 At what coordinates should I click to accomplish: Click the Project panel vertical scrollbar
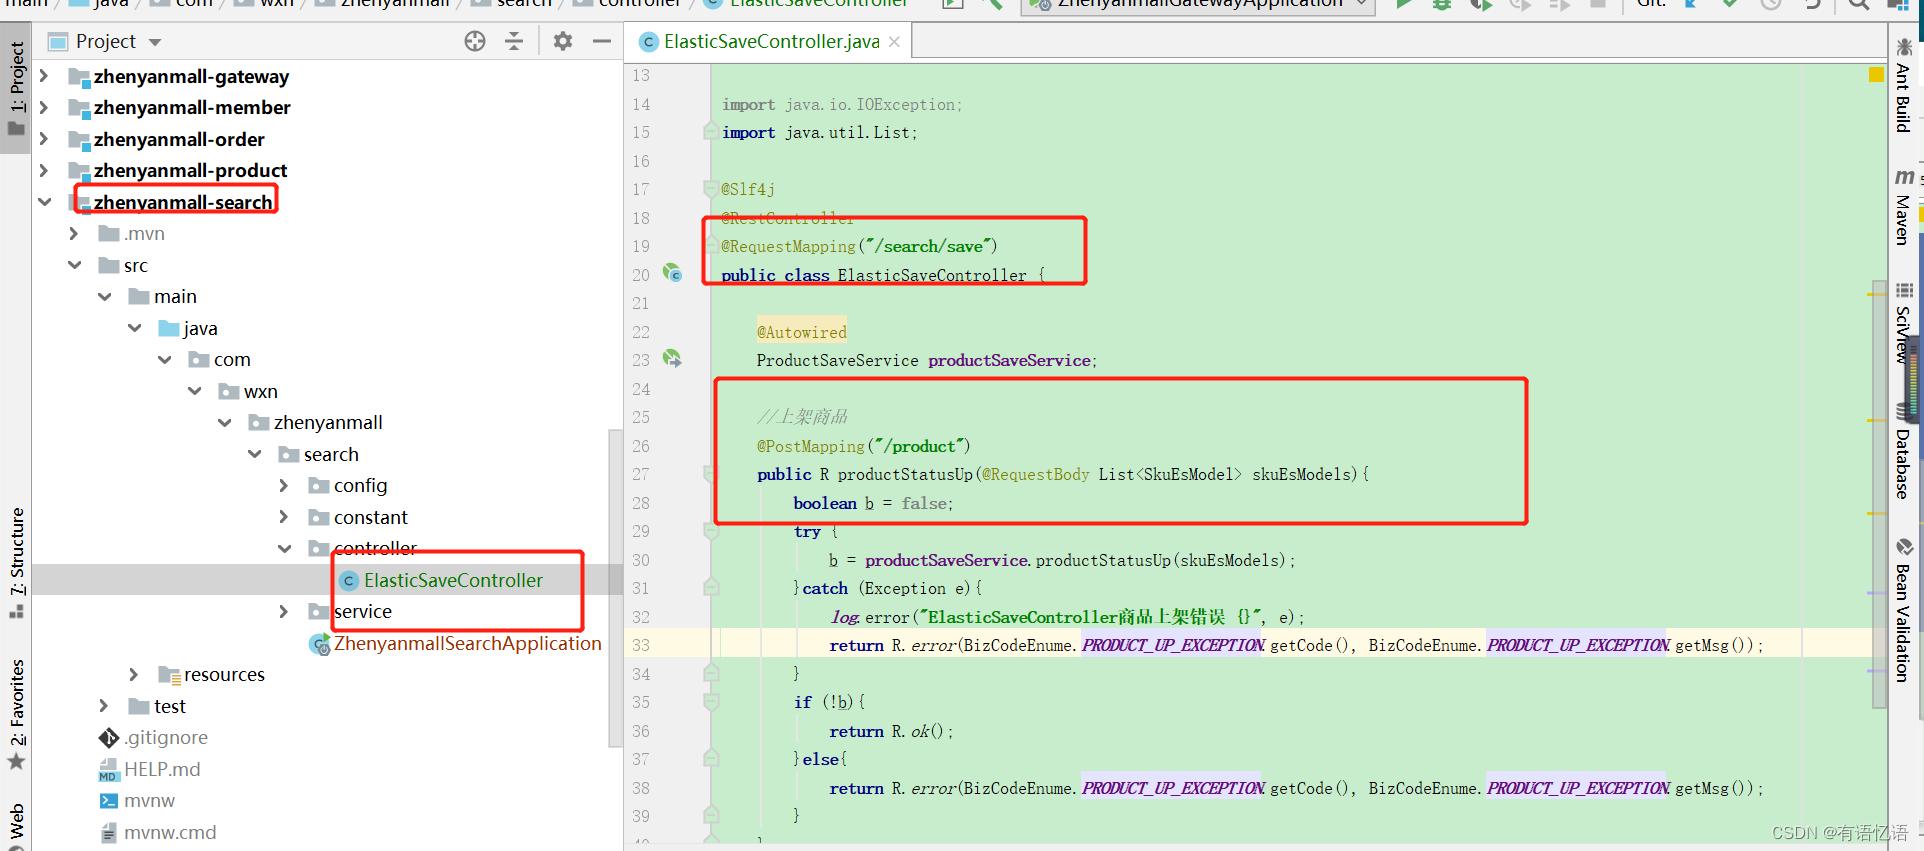pos(615,587)
